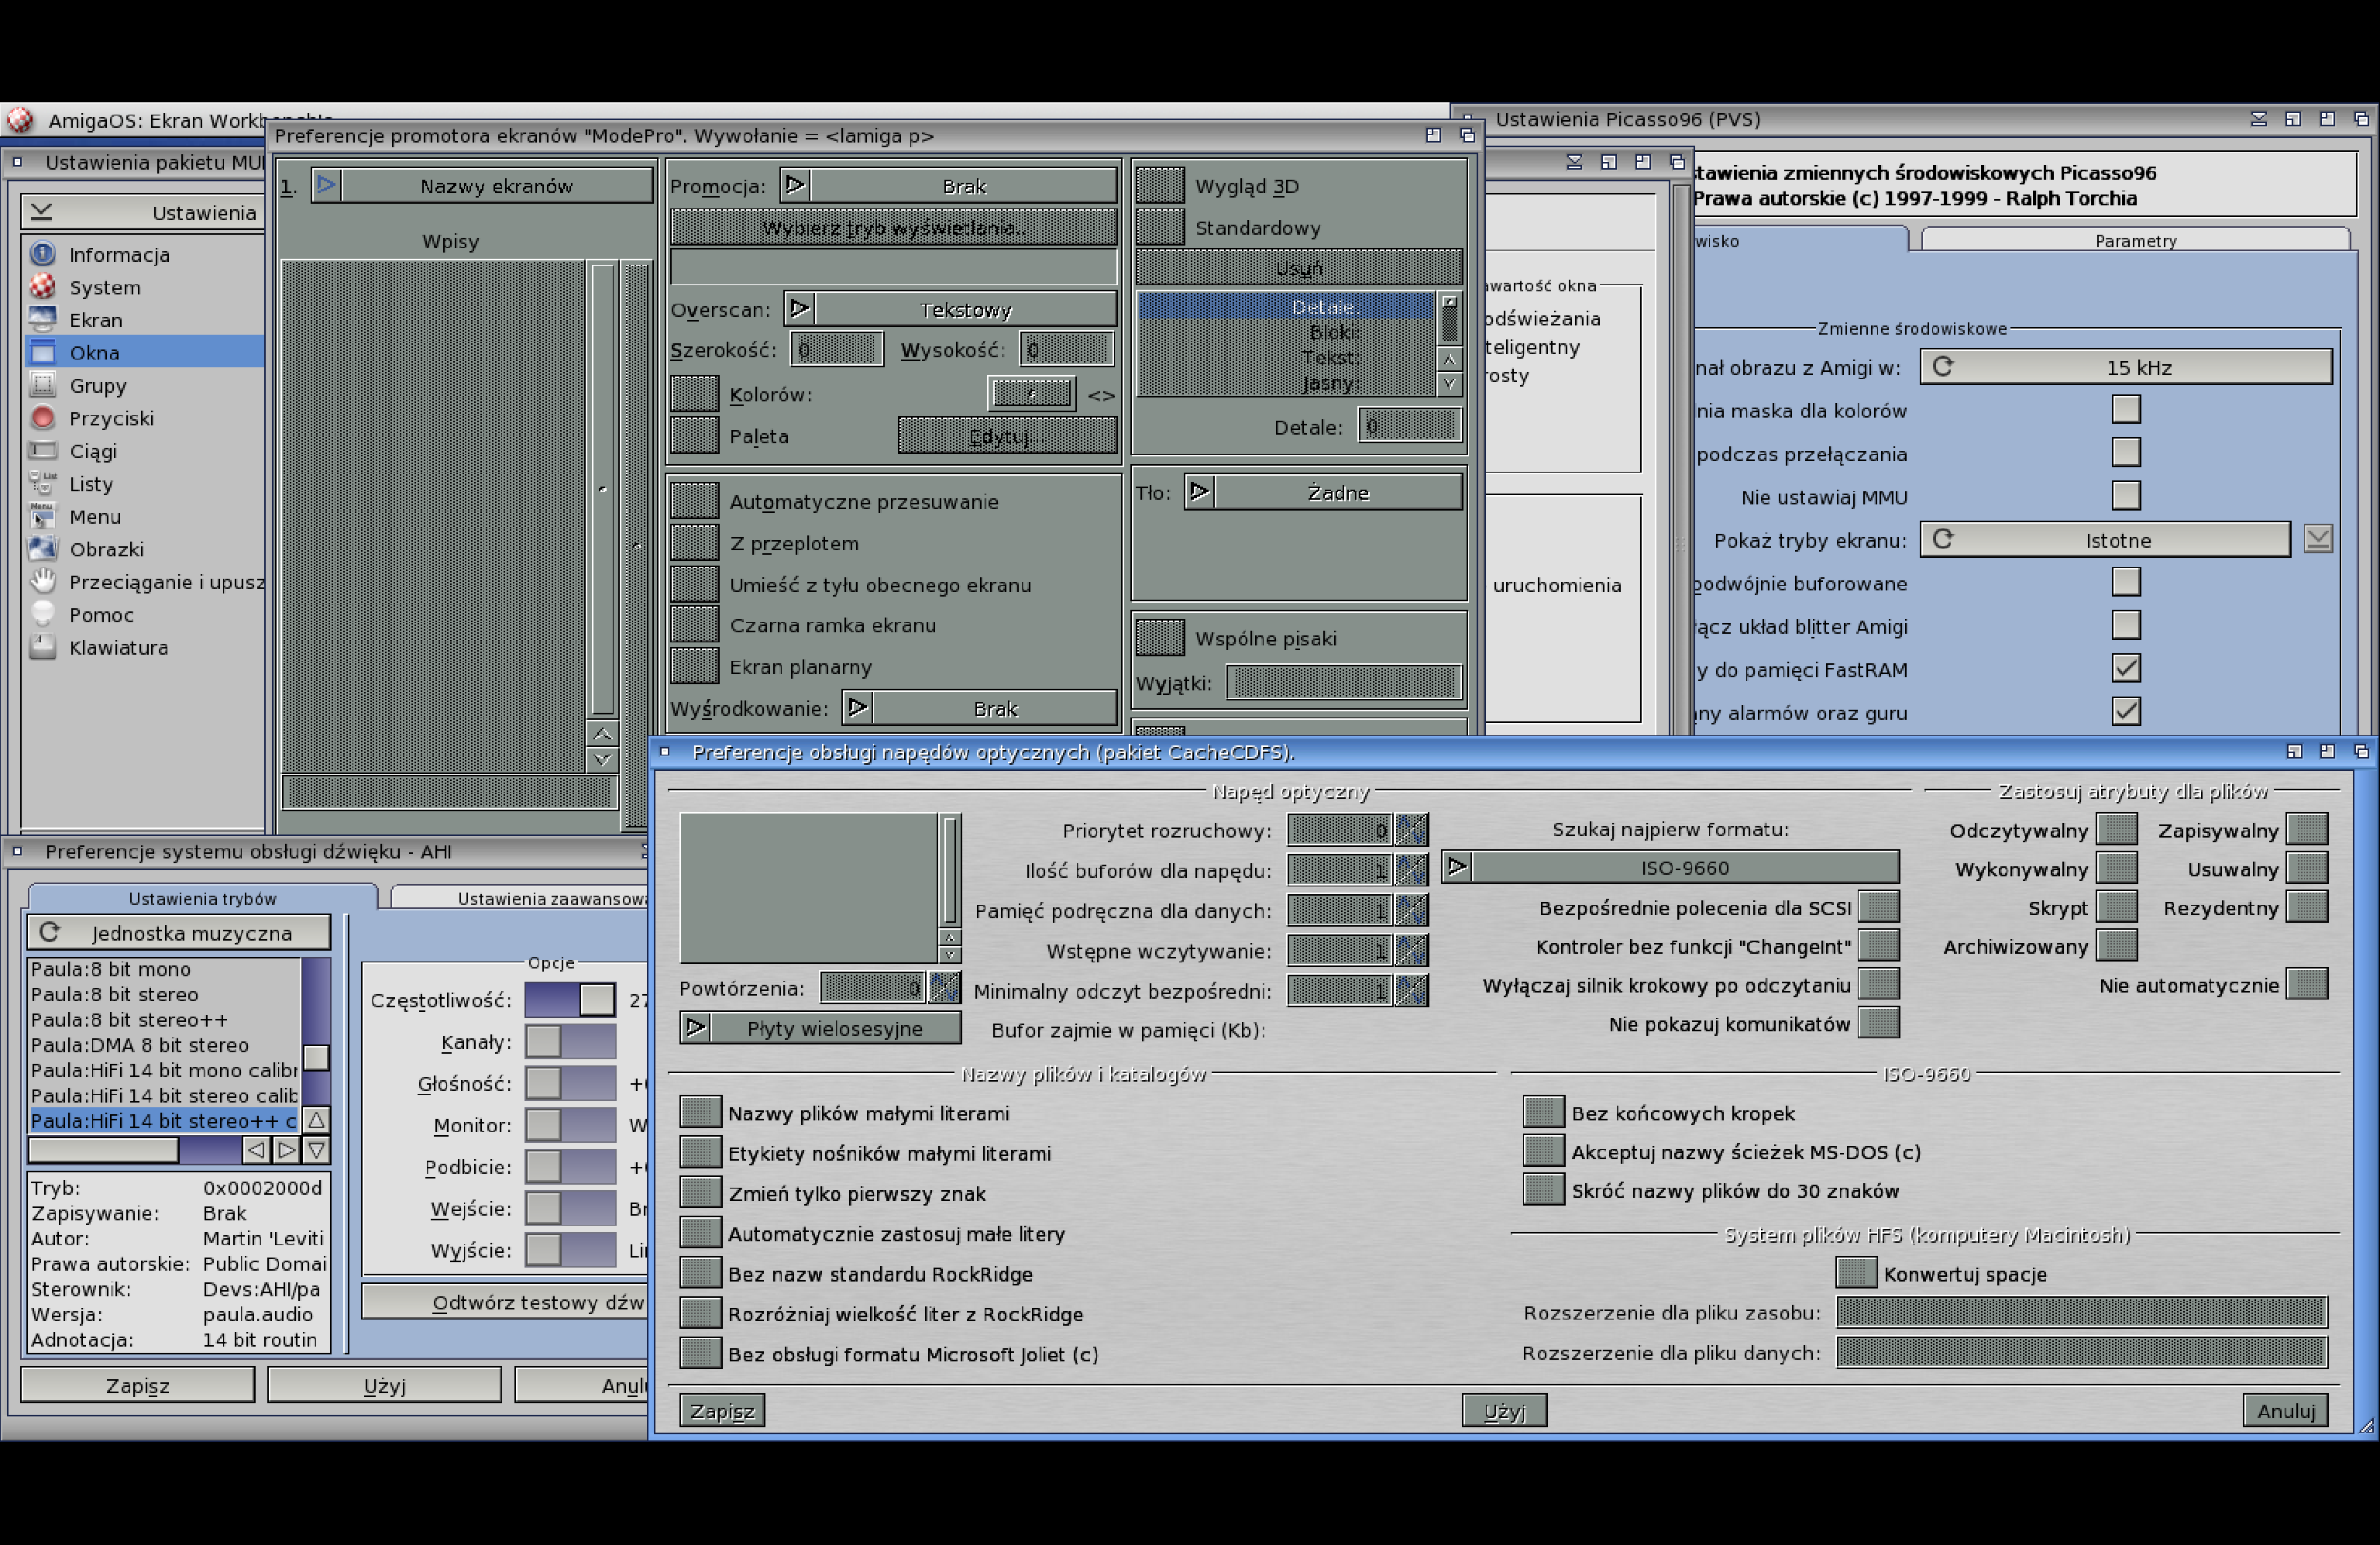The width and height of the screenshot is (2380, 1545).
Task: Click the Głośność slider in AHI
Action: pyautogui.click(x=570, y=1083)
